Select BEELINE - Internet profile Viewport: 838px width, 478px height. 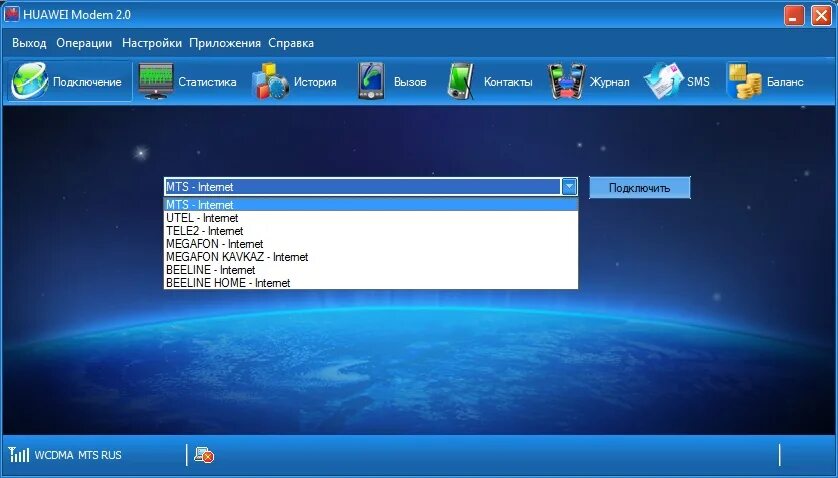click(371, 270)
